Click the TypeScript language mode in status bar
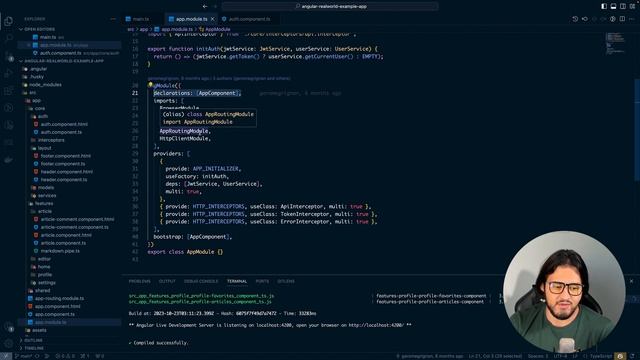Screen dimensions: 640x360 click(600, 356)
